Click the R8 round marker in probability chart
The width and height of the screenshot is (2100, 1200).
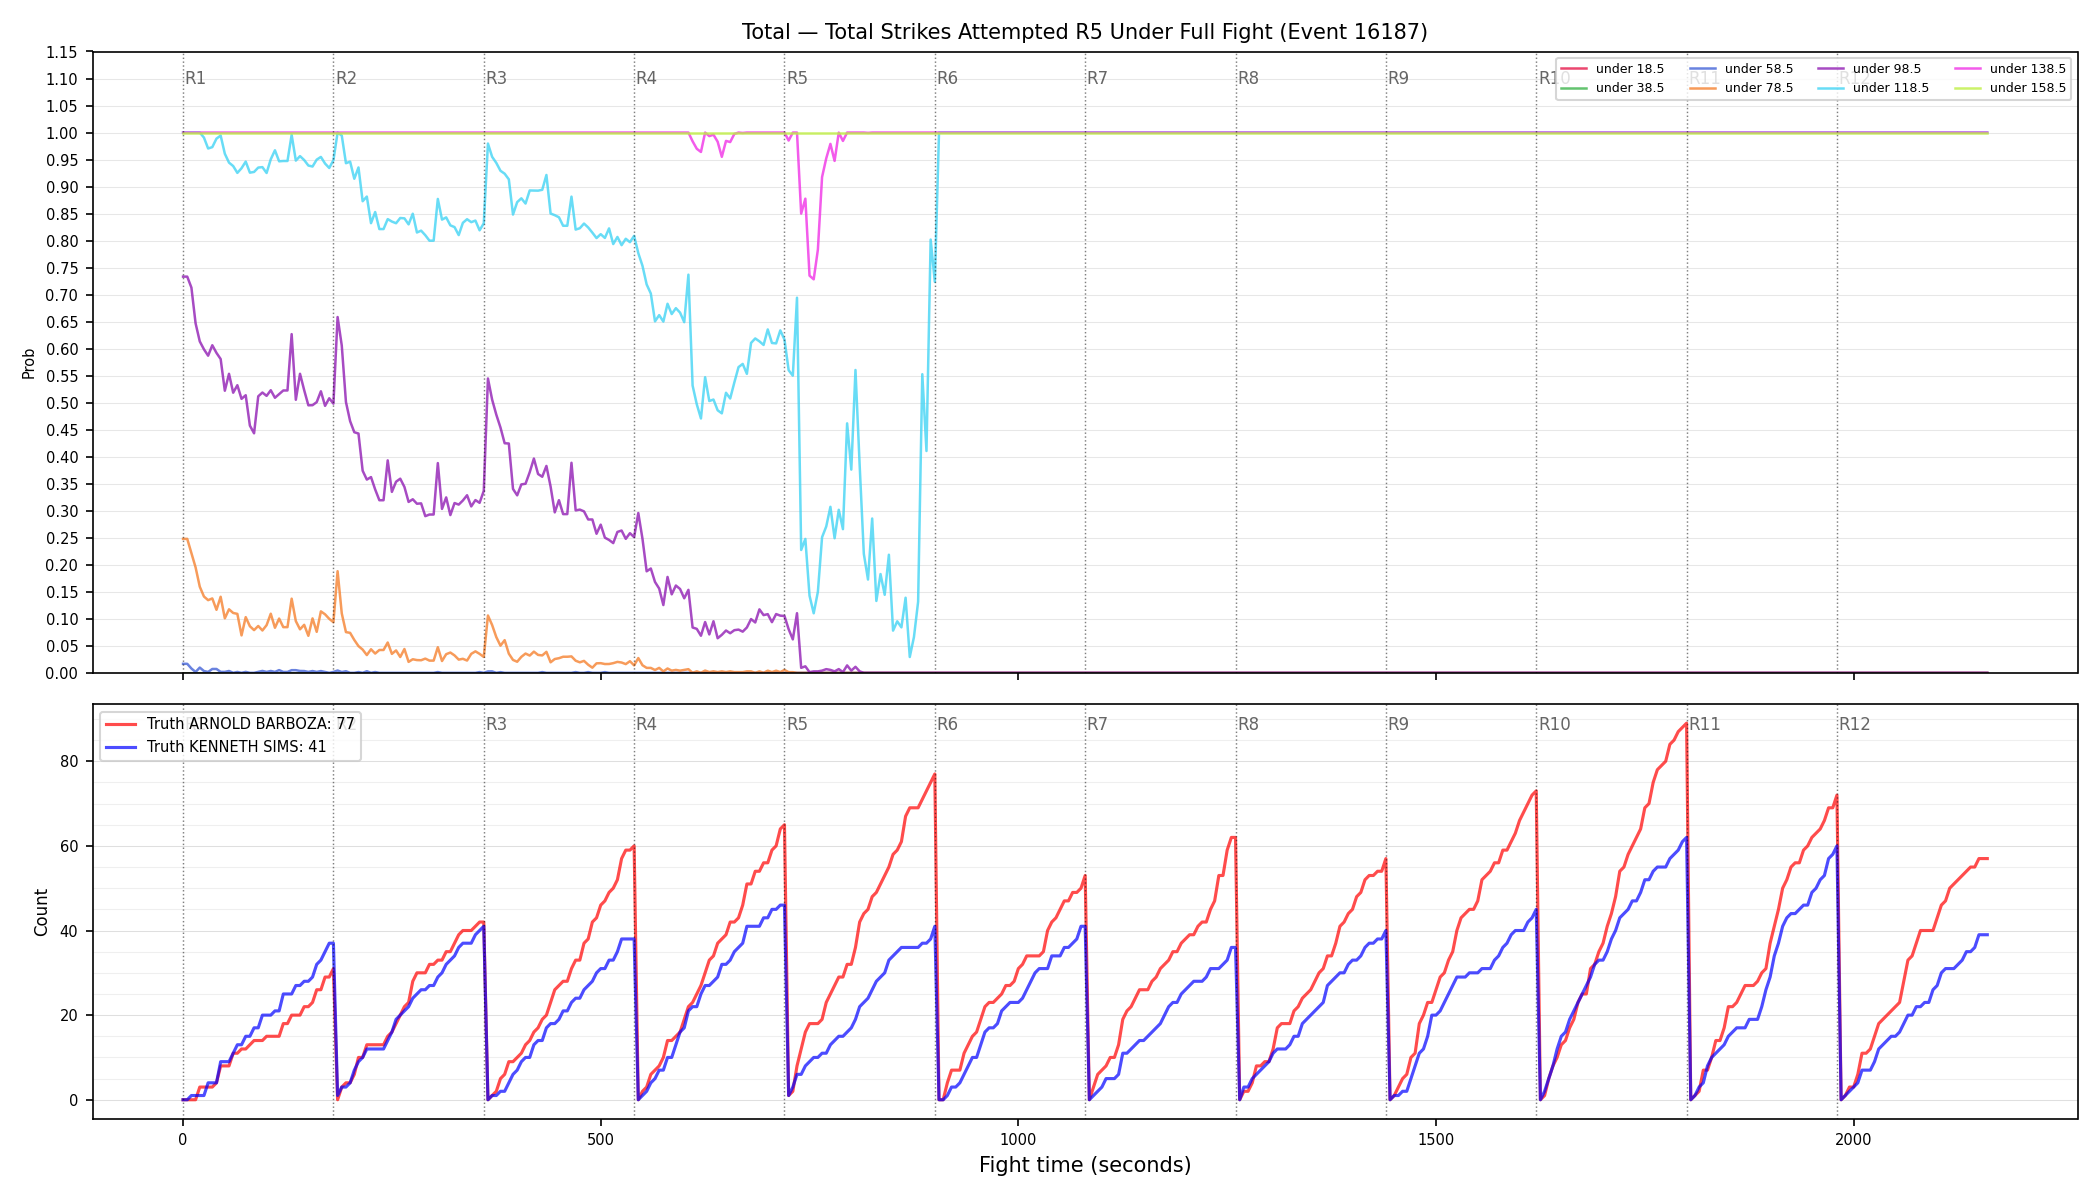(1249, 78)
